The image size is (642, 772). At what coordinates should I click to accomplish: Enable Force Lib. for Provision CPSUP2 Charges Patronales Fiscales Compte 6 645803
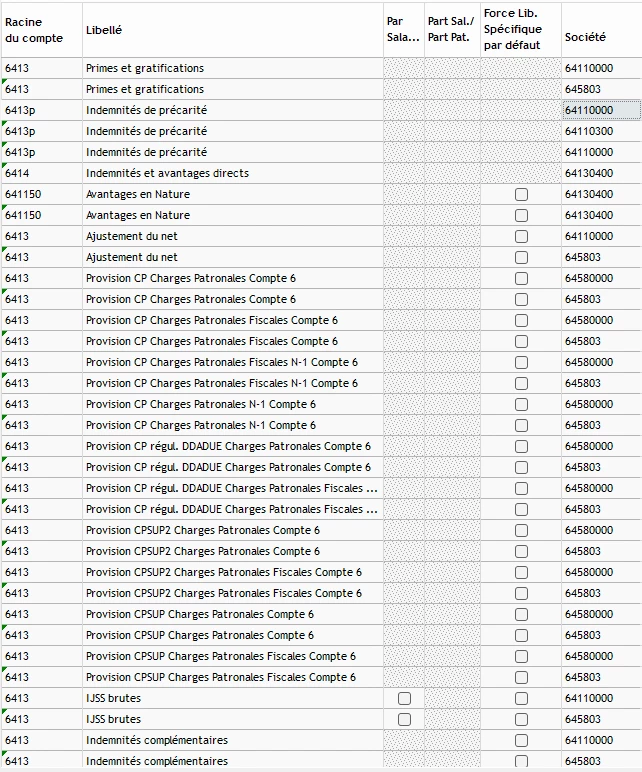point(521,593)
